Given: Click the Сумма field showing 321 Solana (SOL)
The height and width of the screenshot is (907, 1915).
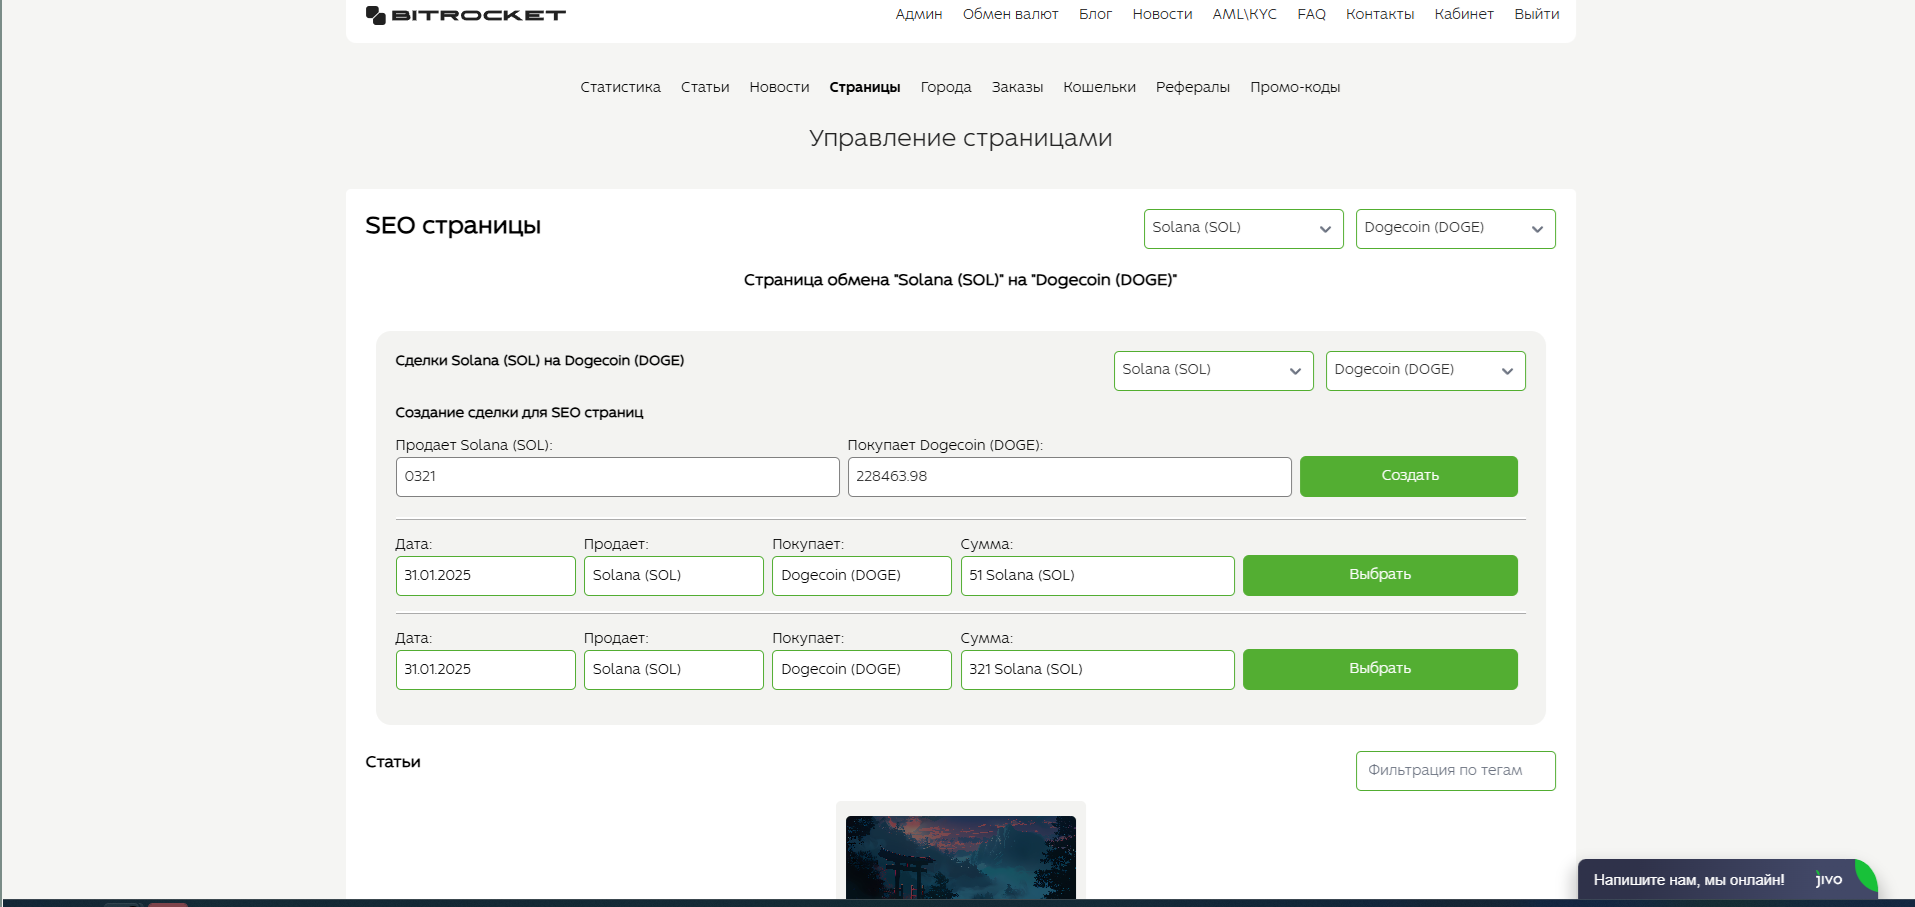Looking at the screenshot, I should tap(1097, 670).
